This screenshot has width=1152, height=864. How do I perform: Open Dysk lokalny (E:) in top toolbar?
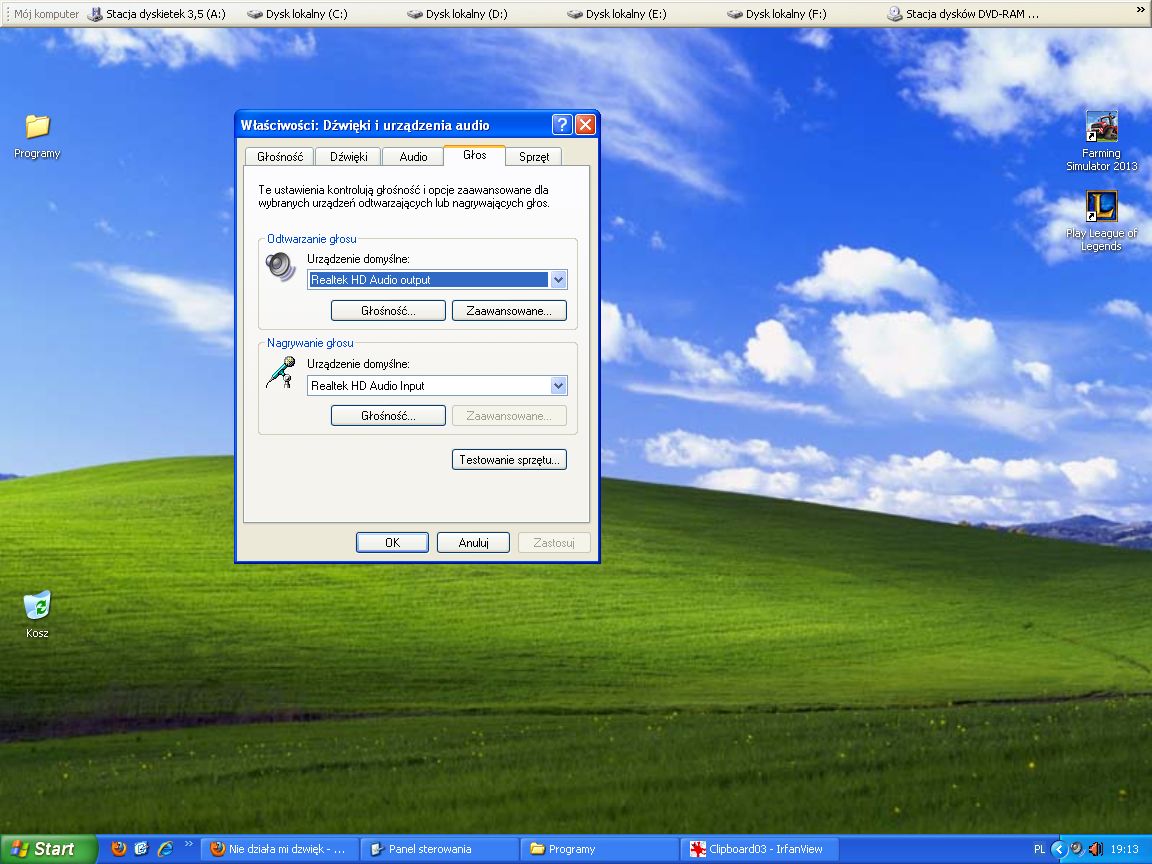click(617, 14)
